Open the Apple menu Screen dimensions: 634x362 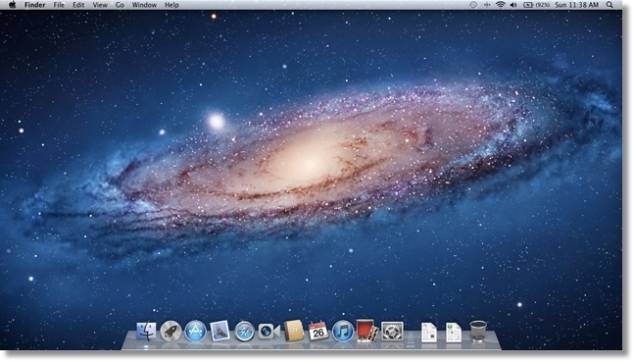pyautogui.click(x=12, y=5)
